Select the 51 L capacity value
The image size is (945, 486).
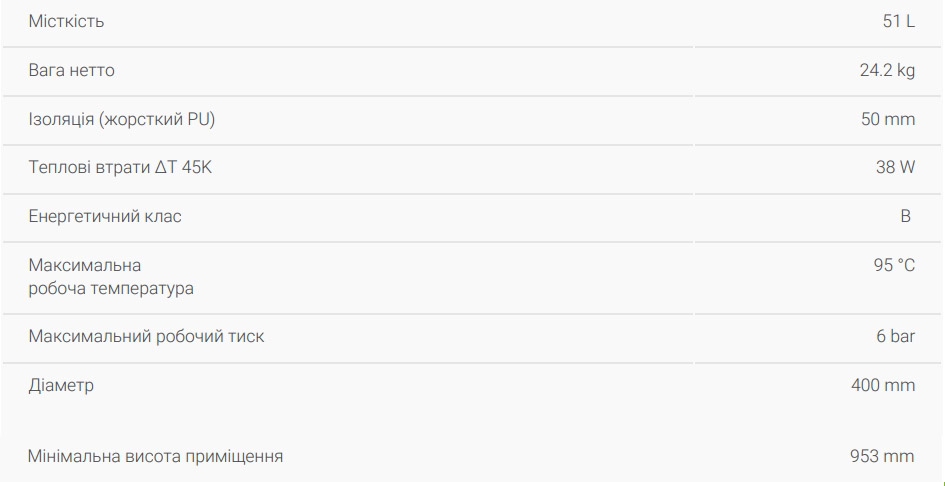[898, 22]
